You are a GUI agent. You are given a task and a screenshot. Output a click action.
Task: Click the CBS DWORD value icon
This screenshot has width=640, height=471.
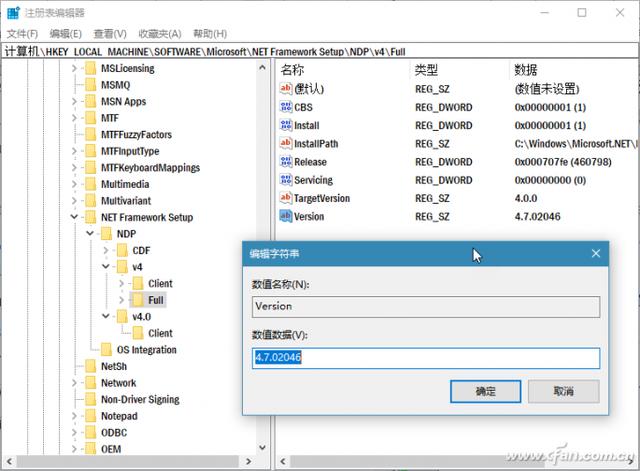(x=286, y=107)
